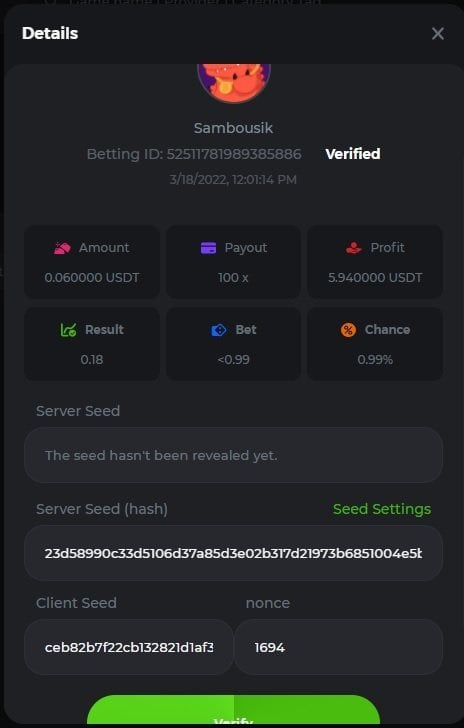Select the Server Seed (hash) field
The width and height of the screenshot is (464, 728).
(x=234, y=553)
